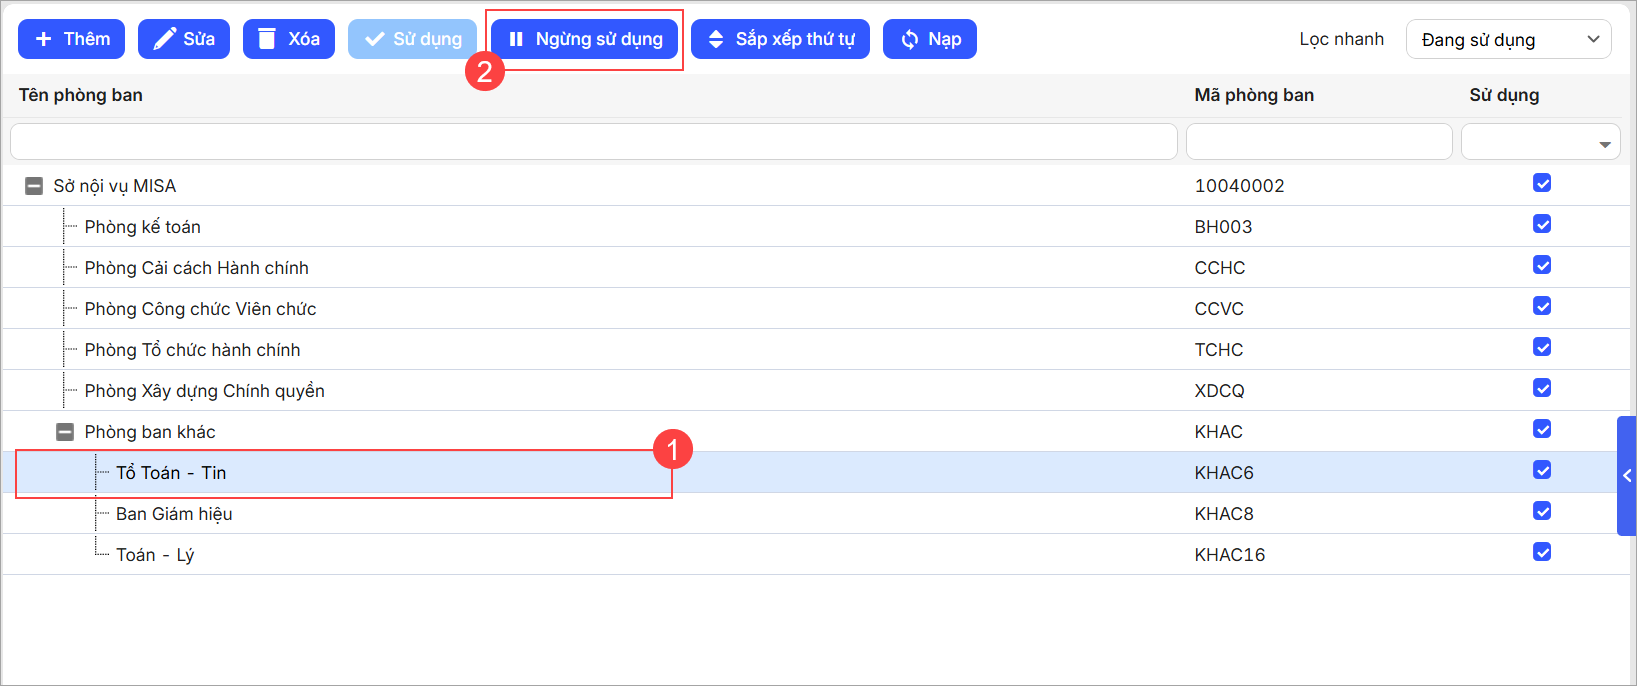
Task: Toggle the checkbox for Sở nội vụ MISA
Action: [x=1542, y=183]
